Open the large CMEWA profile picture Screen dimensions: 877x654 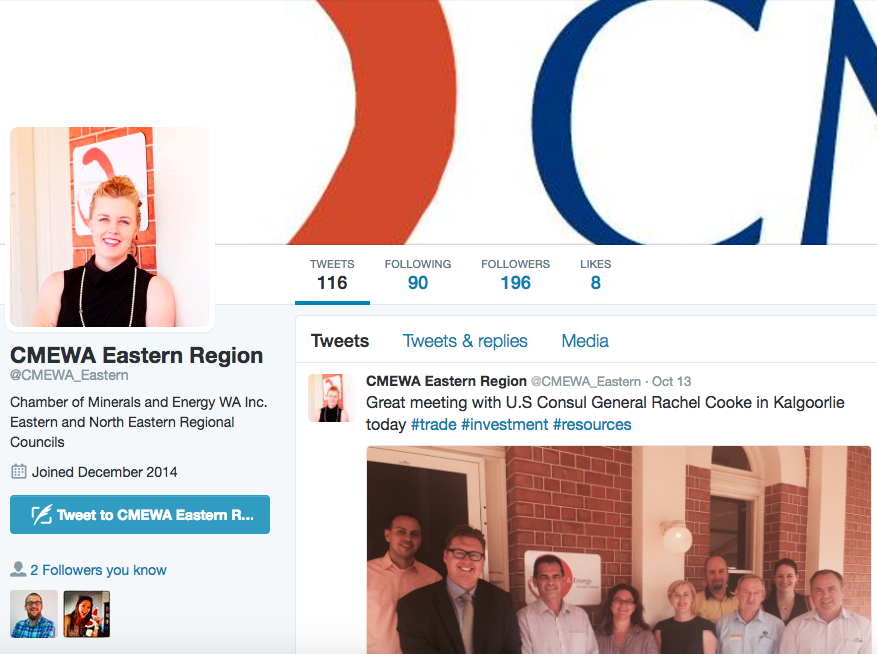point(110,227)
